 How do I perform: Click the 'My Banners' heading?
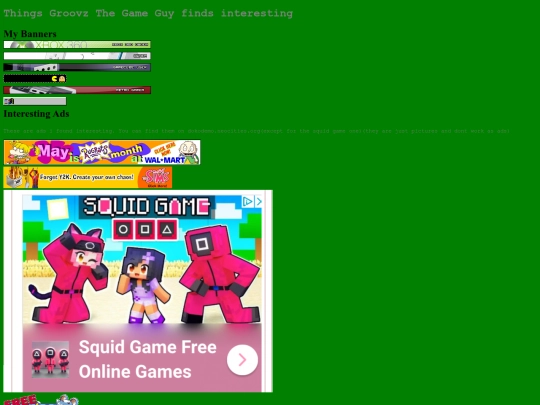click(30, 34)
